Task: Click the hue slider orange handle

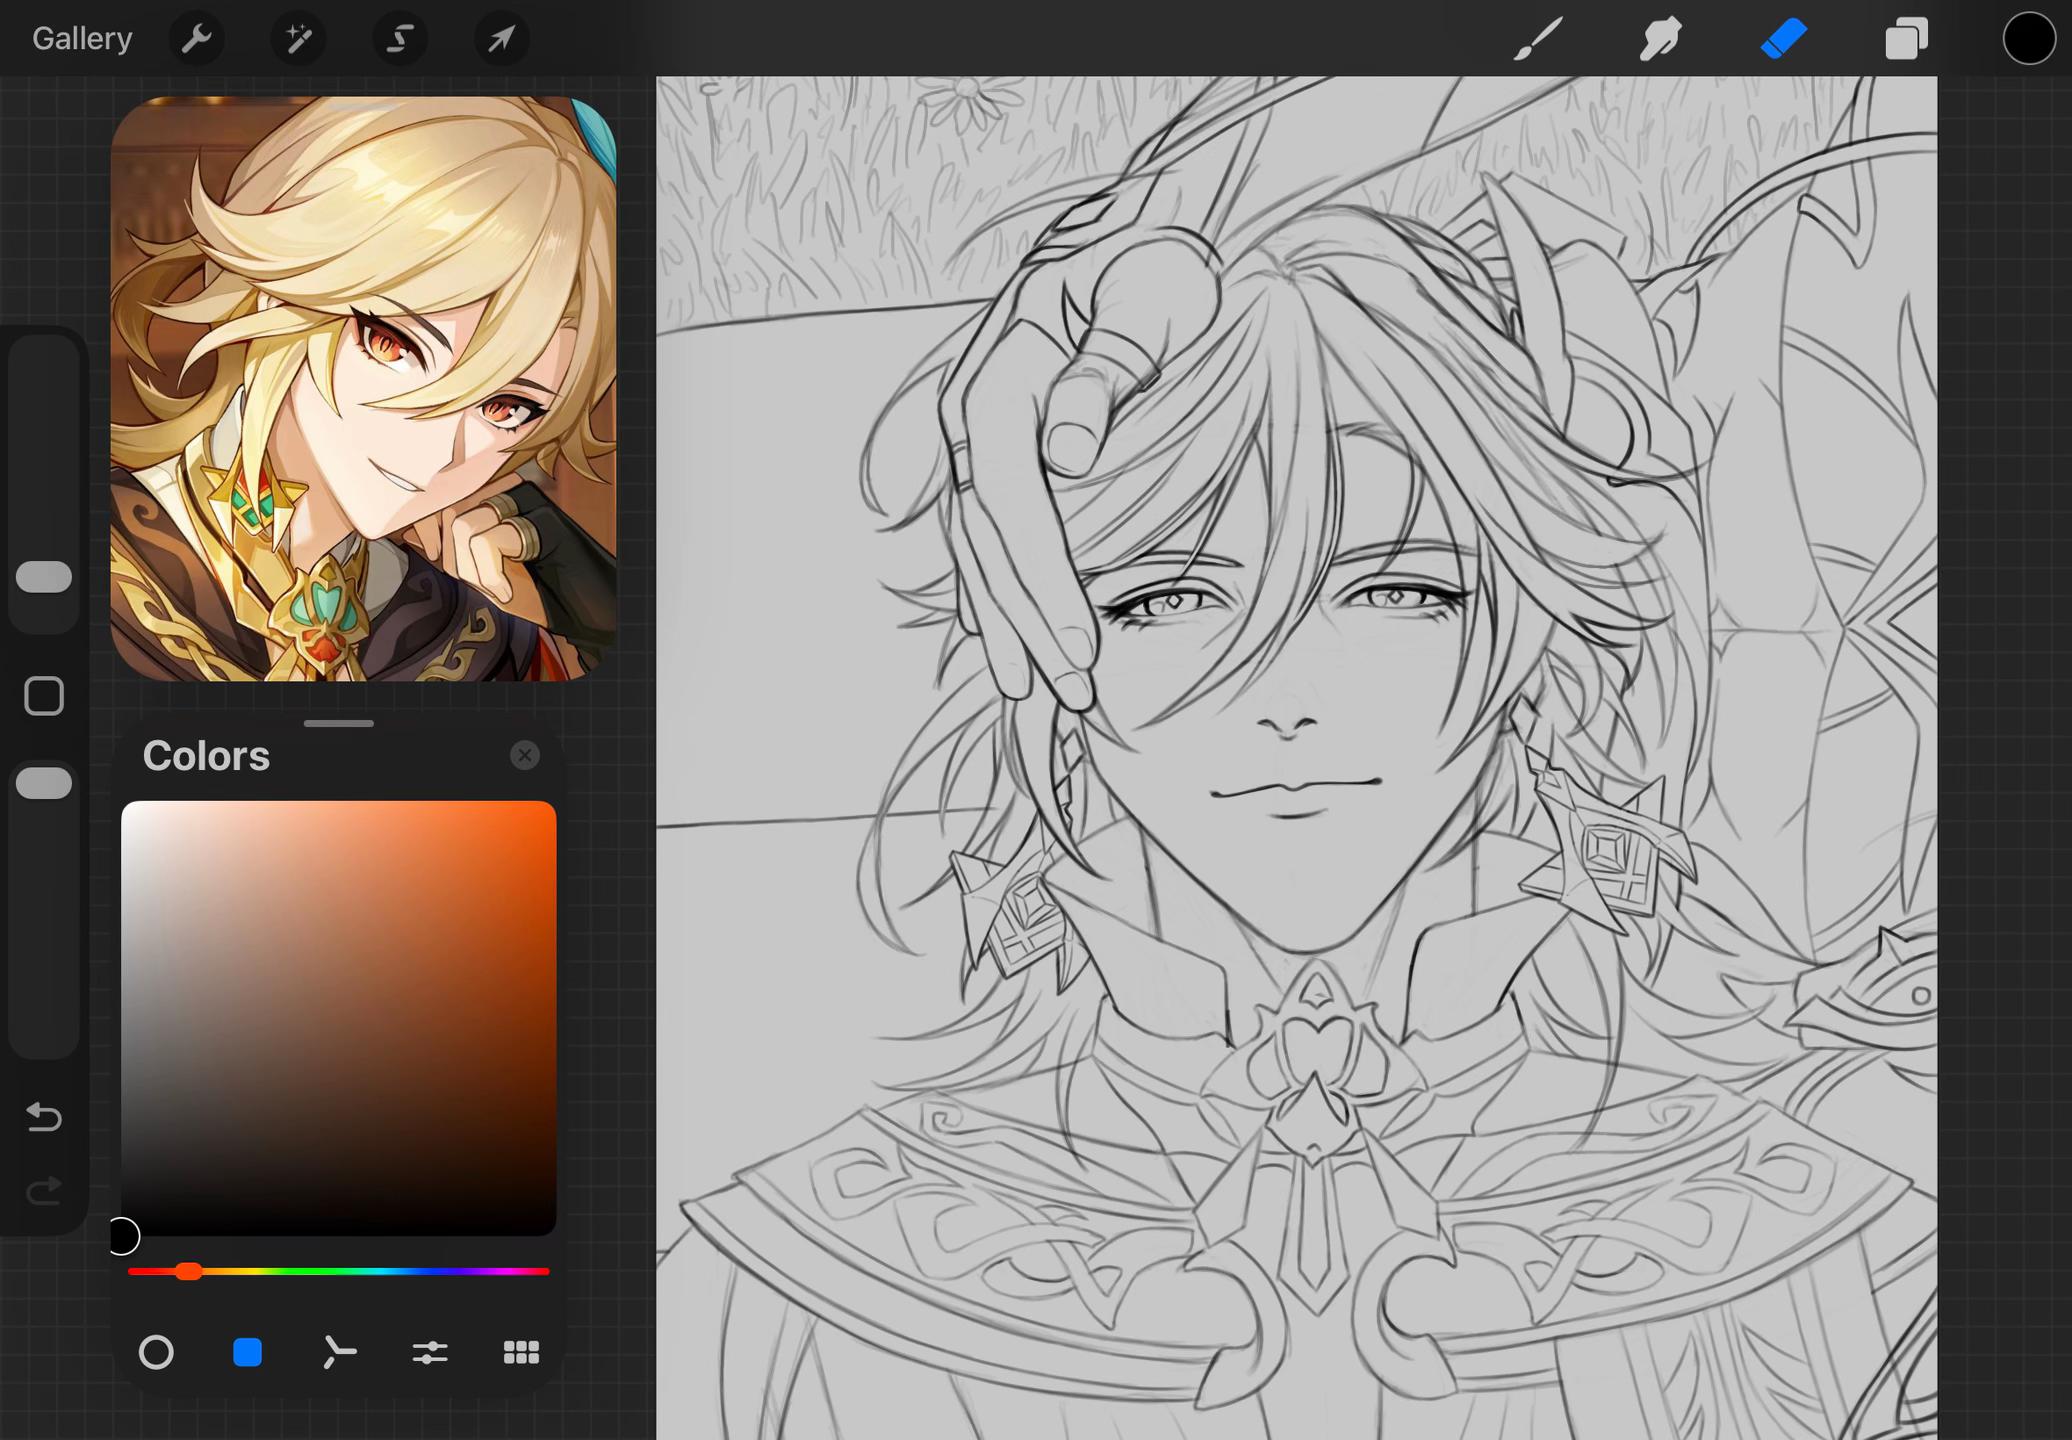Action: [x=188, y=1271]
